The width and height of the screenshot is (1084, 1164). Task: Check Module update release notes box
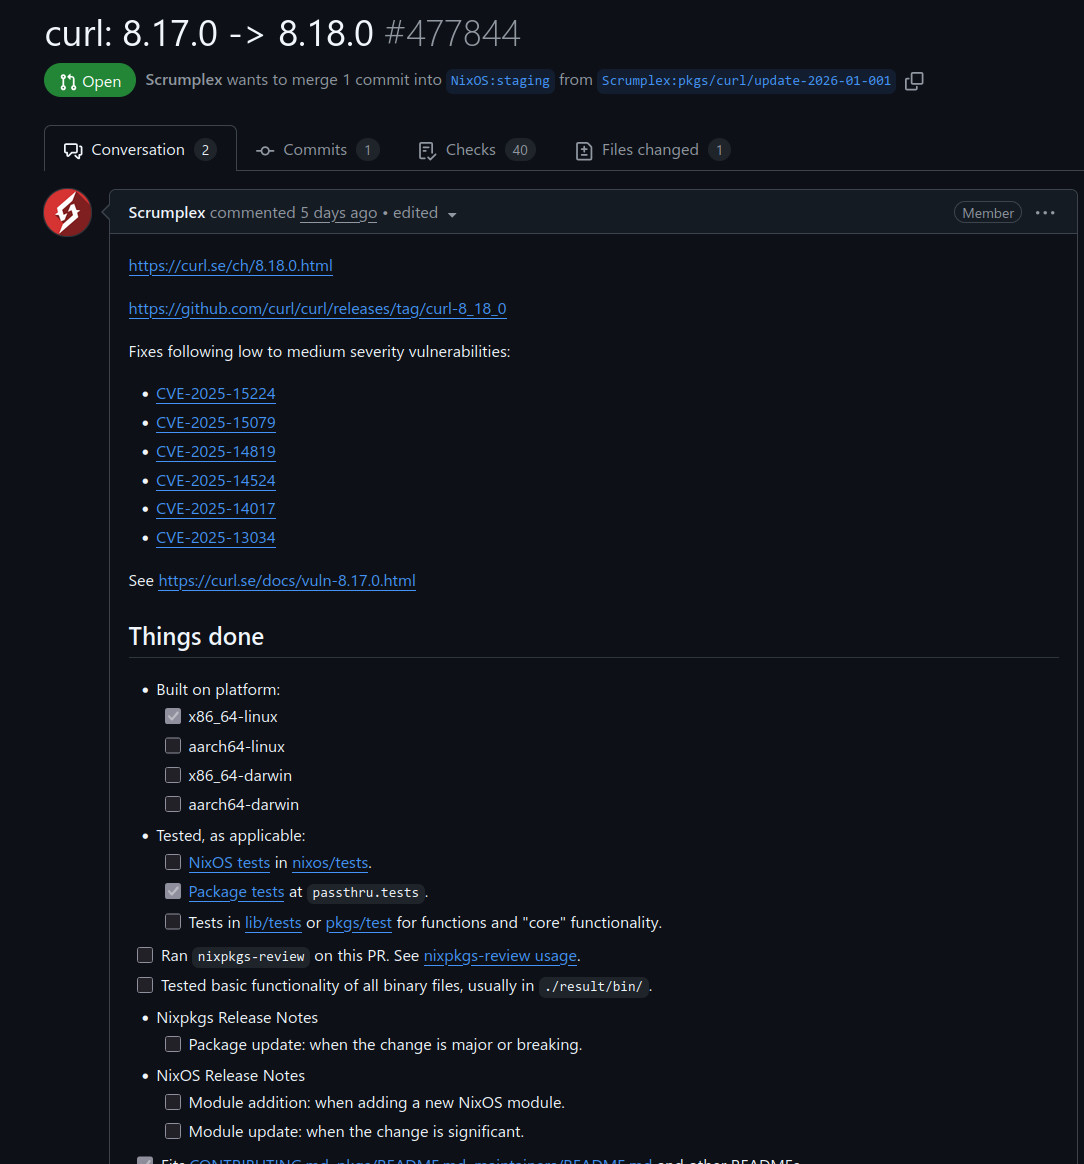[x=173, y=1131]
